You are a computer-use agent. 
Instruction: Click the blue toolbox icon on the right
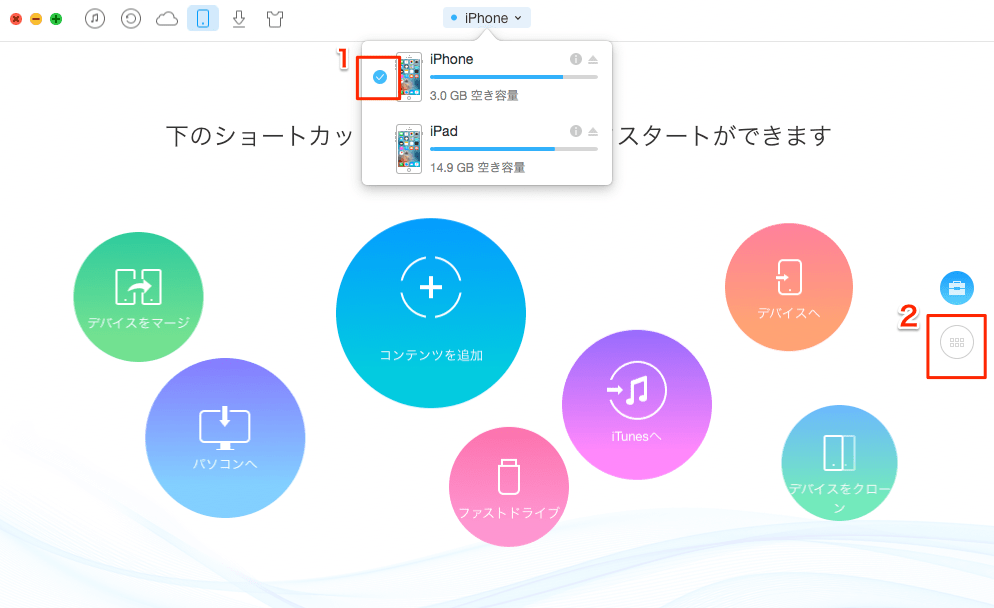pyautogui.click(x=956, y=288)
